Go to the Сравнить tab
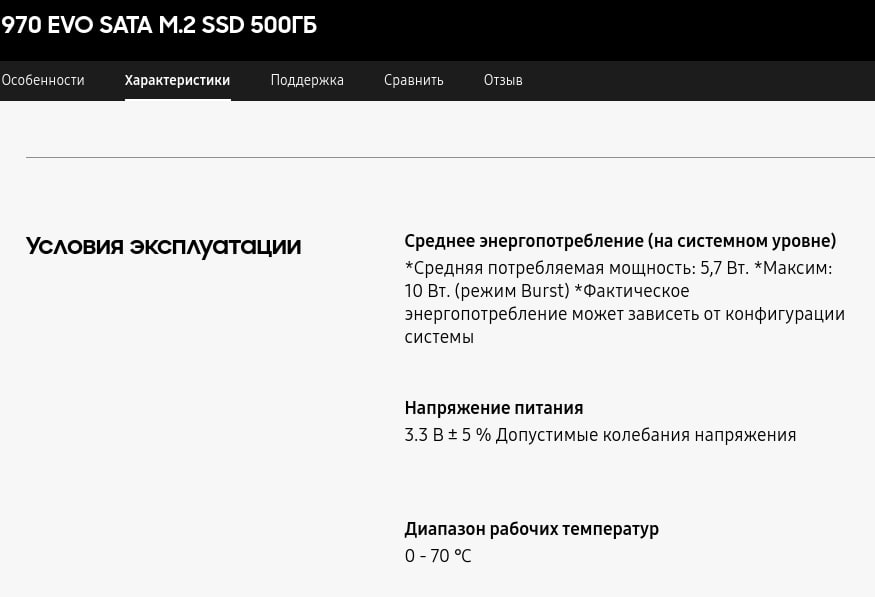Screen dimensions: 875x597 [x=414, y=80]
